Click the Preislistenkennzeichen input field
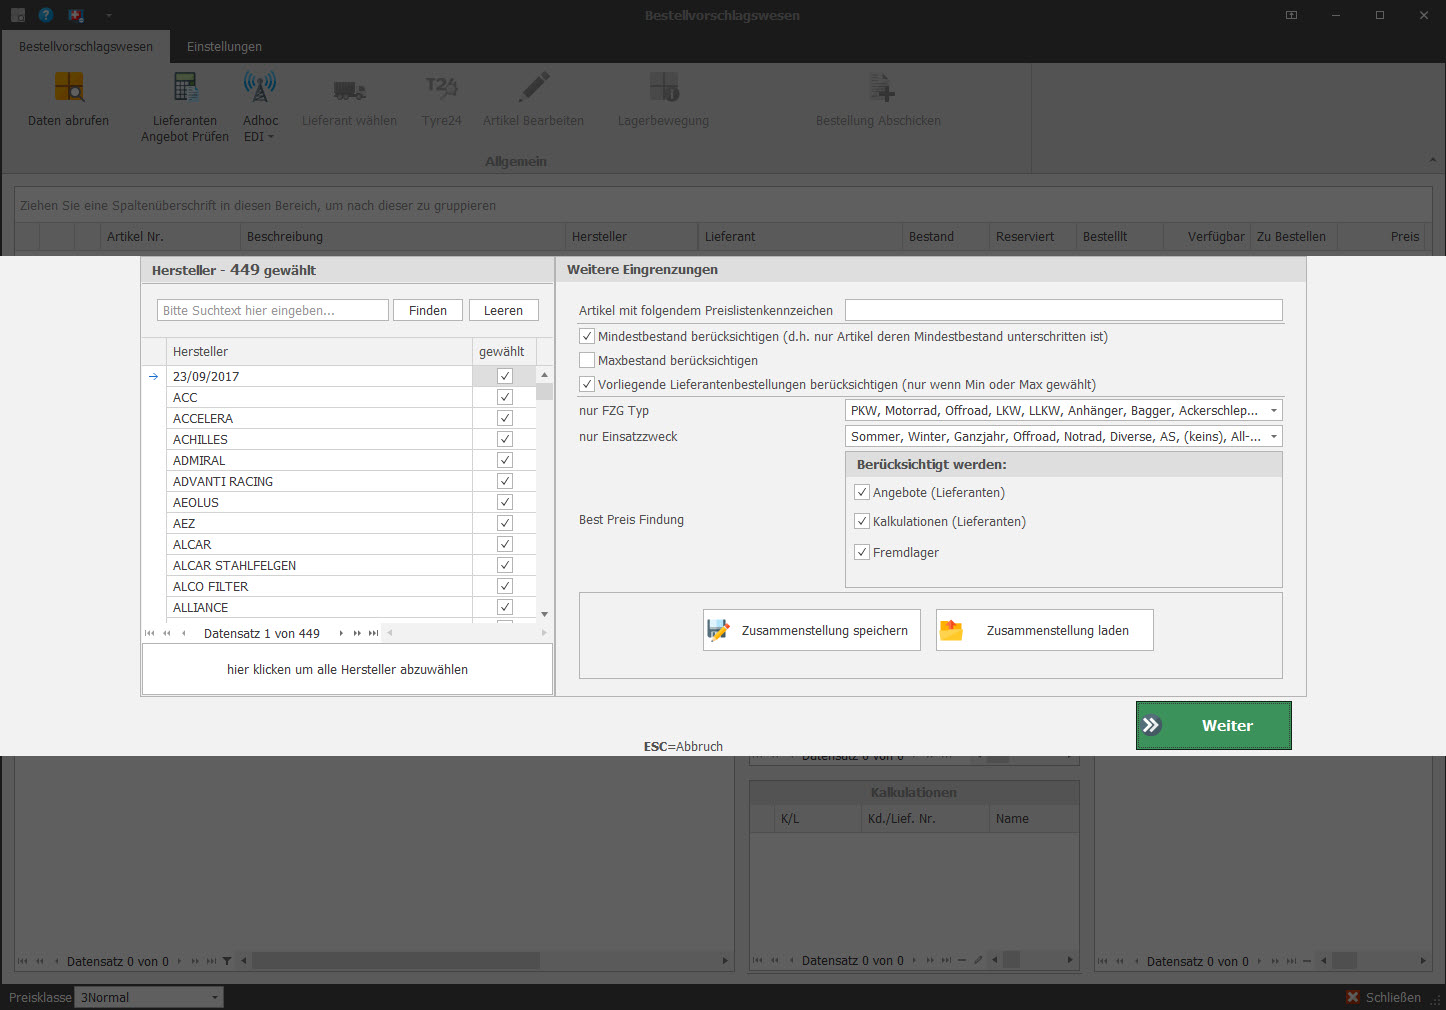 (x=1063, y=310)
